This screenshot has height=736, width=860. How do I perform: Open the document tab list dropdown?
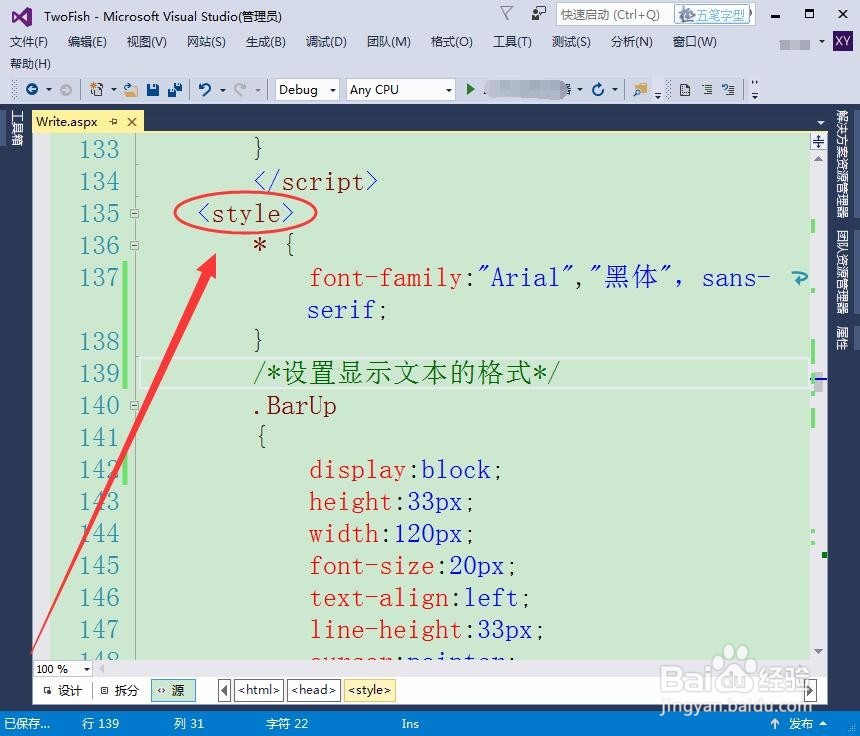pos(821,122)
